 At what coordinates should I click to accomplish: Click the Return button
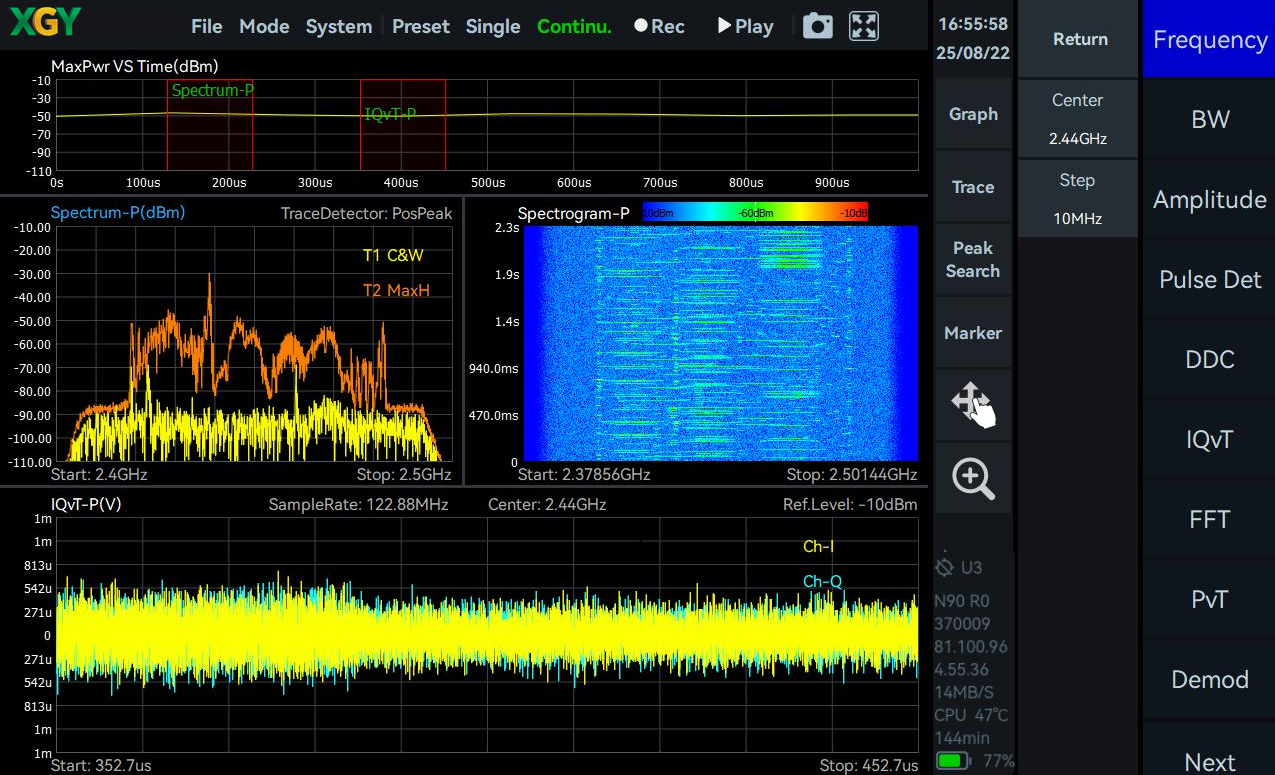[x=1080, y=39]
